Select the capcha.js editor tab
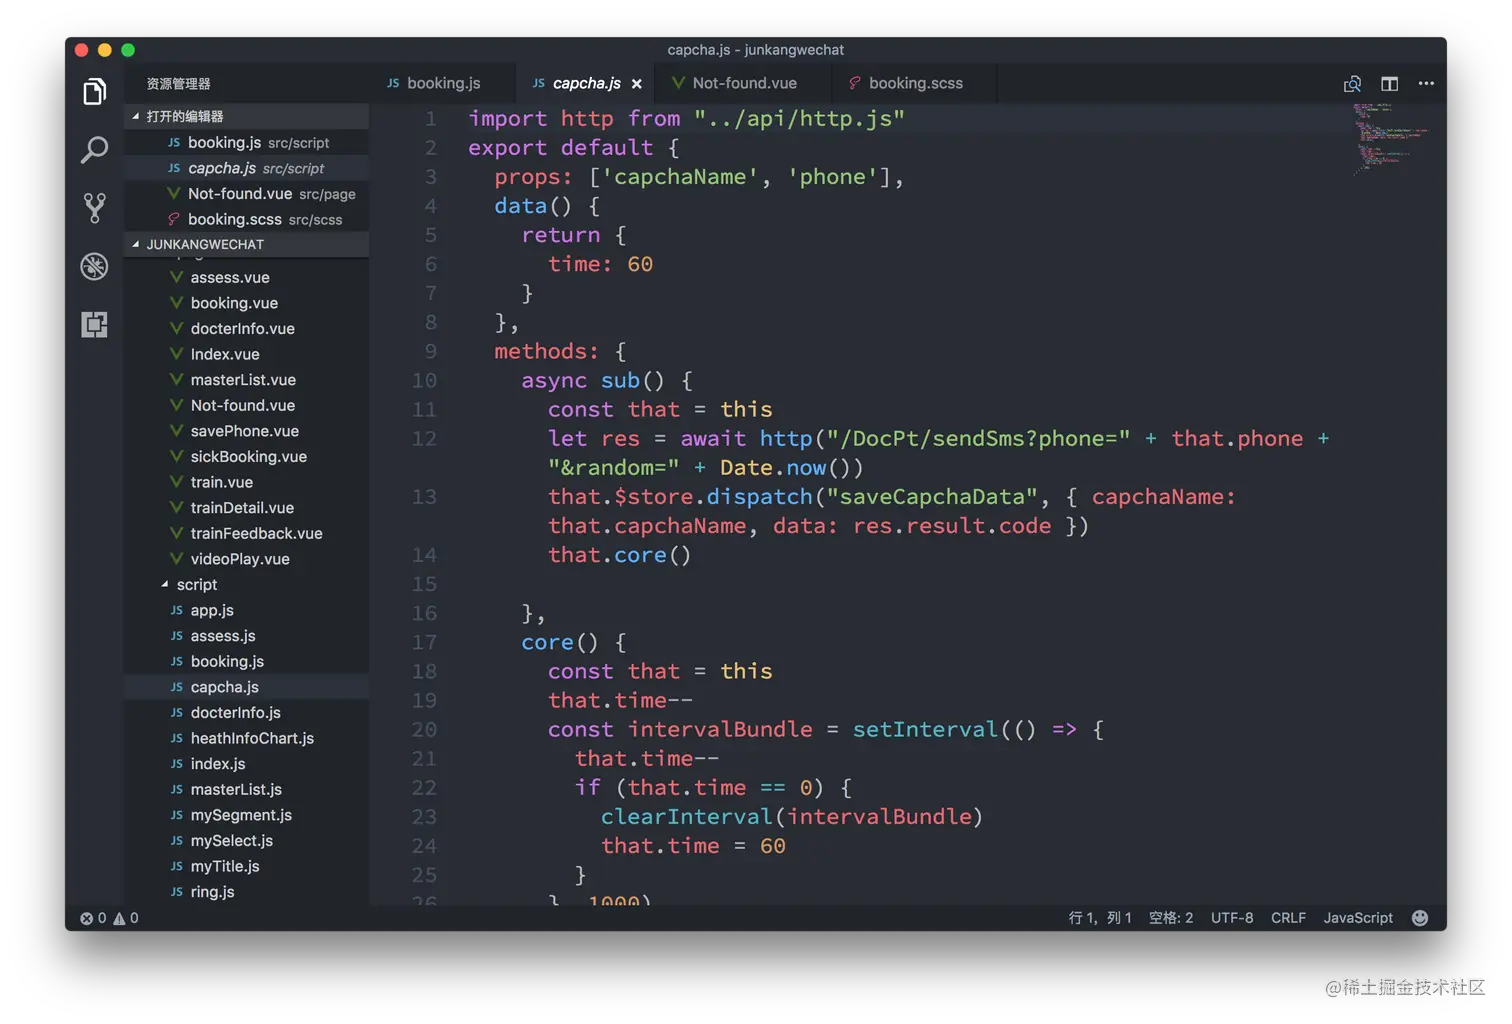This screenshot has height=1024, width=1512. (586, 84)
